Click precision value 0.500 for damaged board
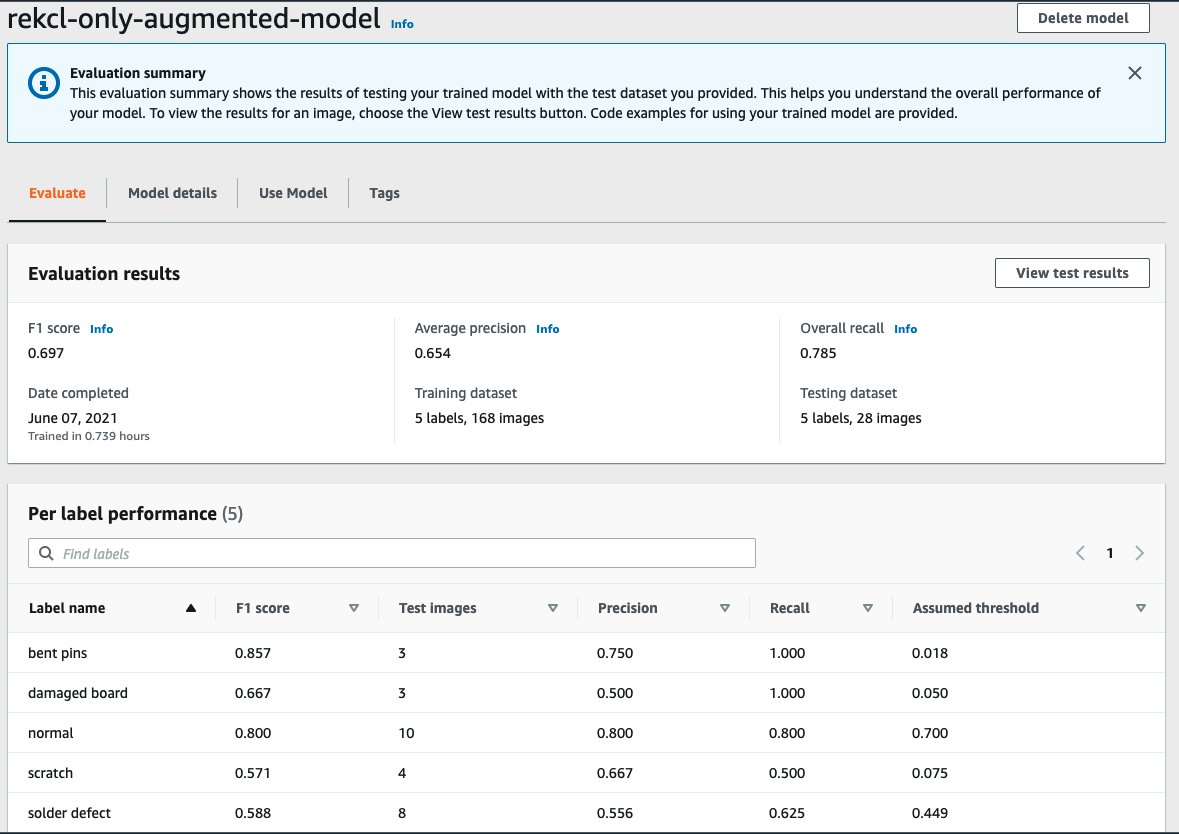1179x834 pixels. click(x=615, y=693)
